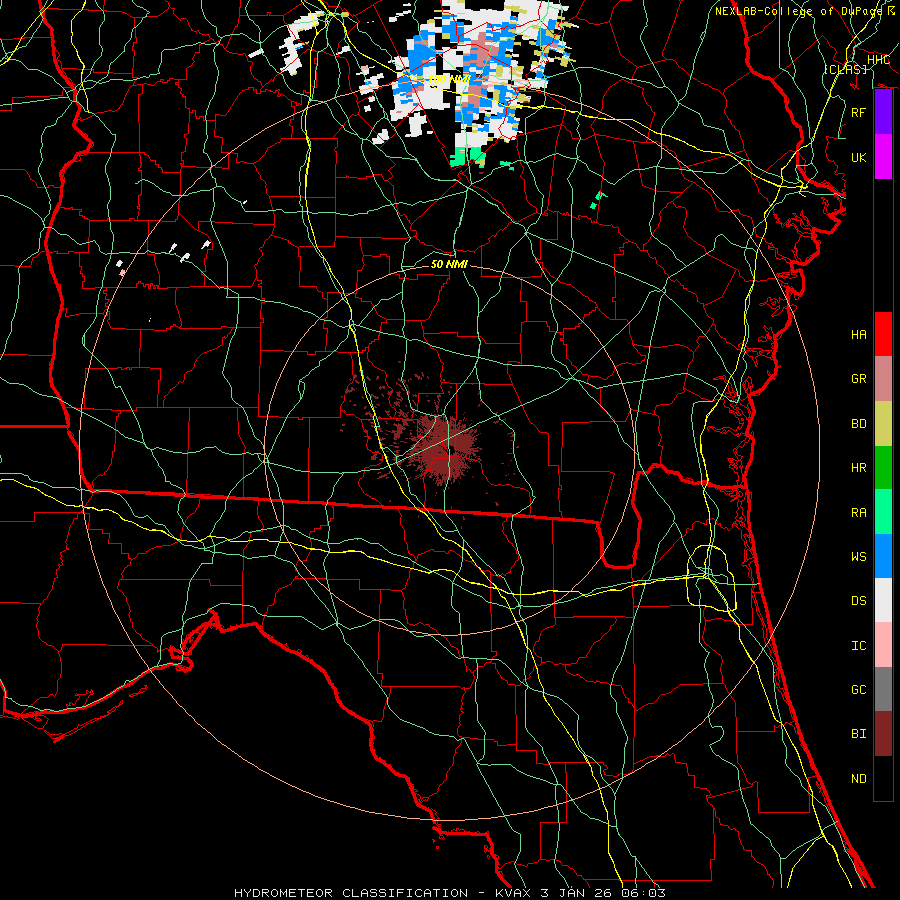The height and width of the screenshot is (900, 900).
Task: Select the white DS legend swatch
Action: pos(883,600)
